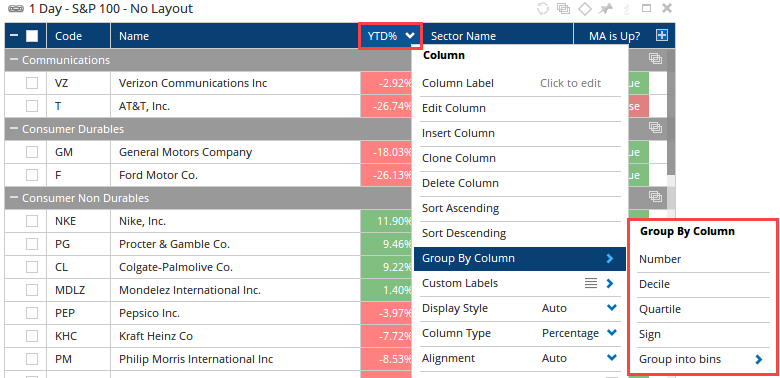Click the copy icon on Consumer Durables row
The width and height of the screenshot is (780, 378).
point(656,128)
